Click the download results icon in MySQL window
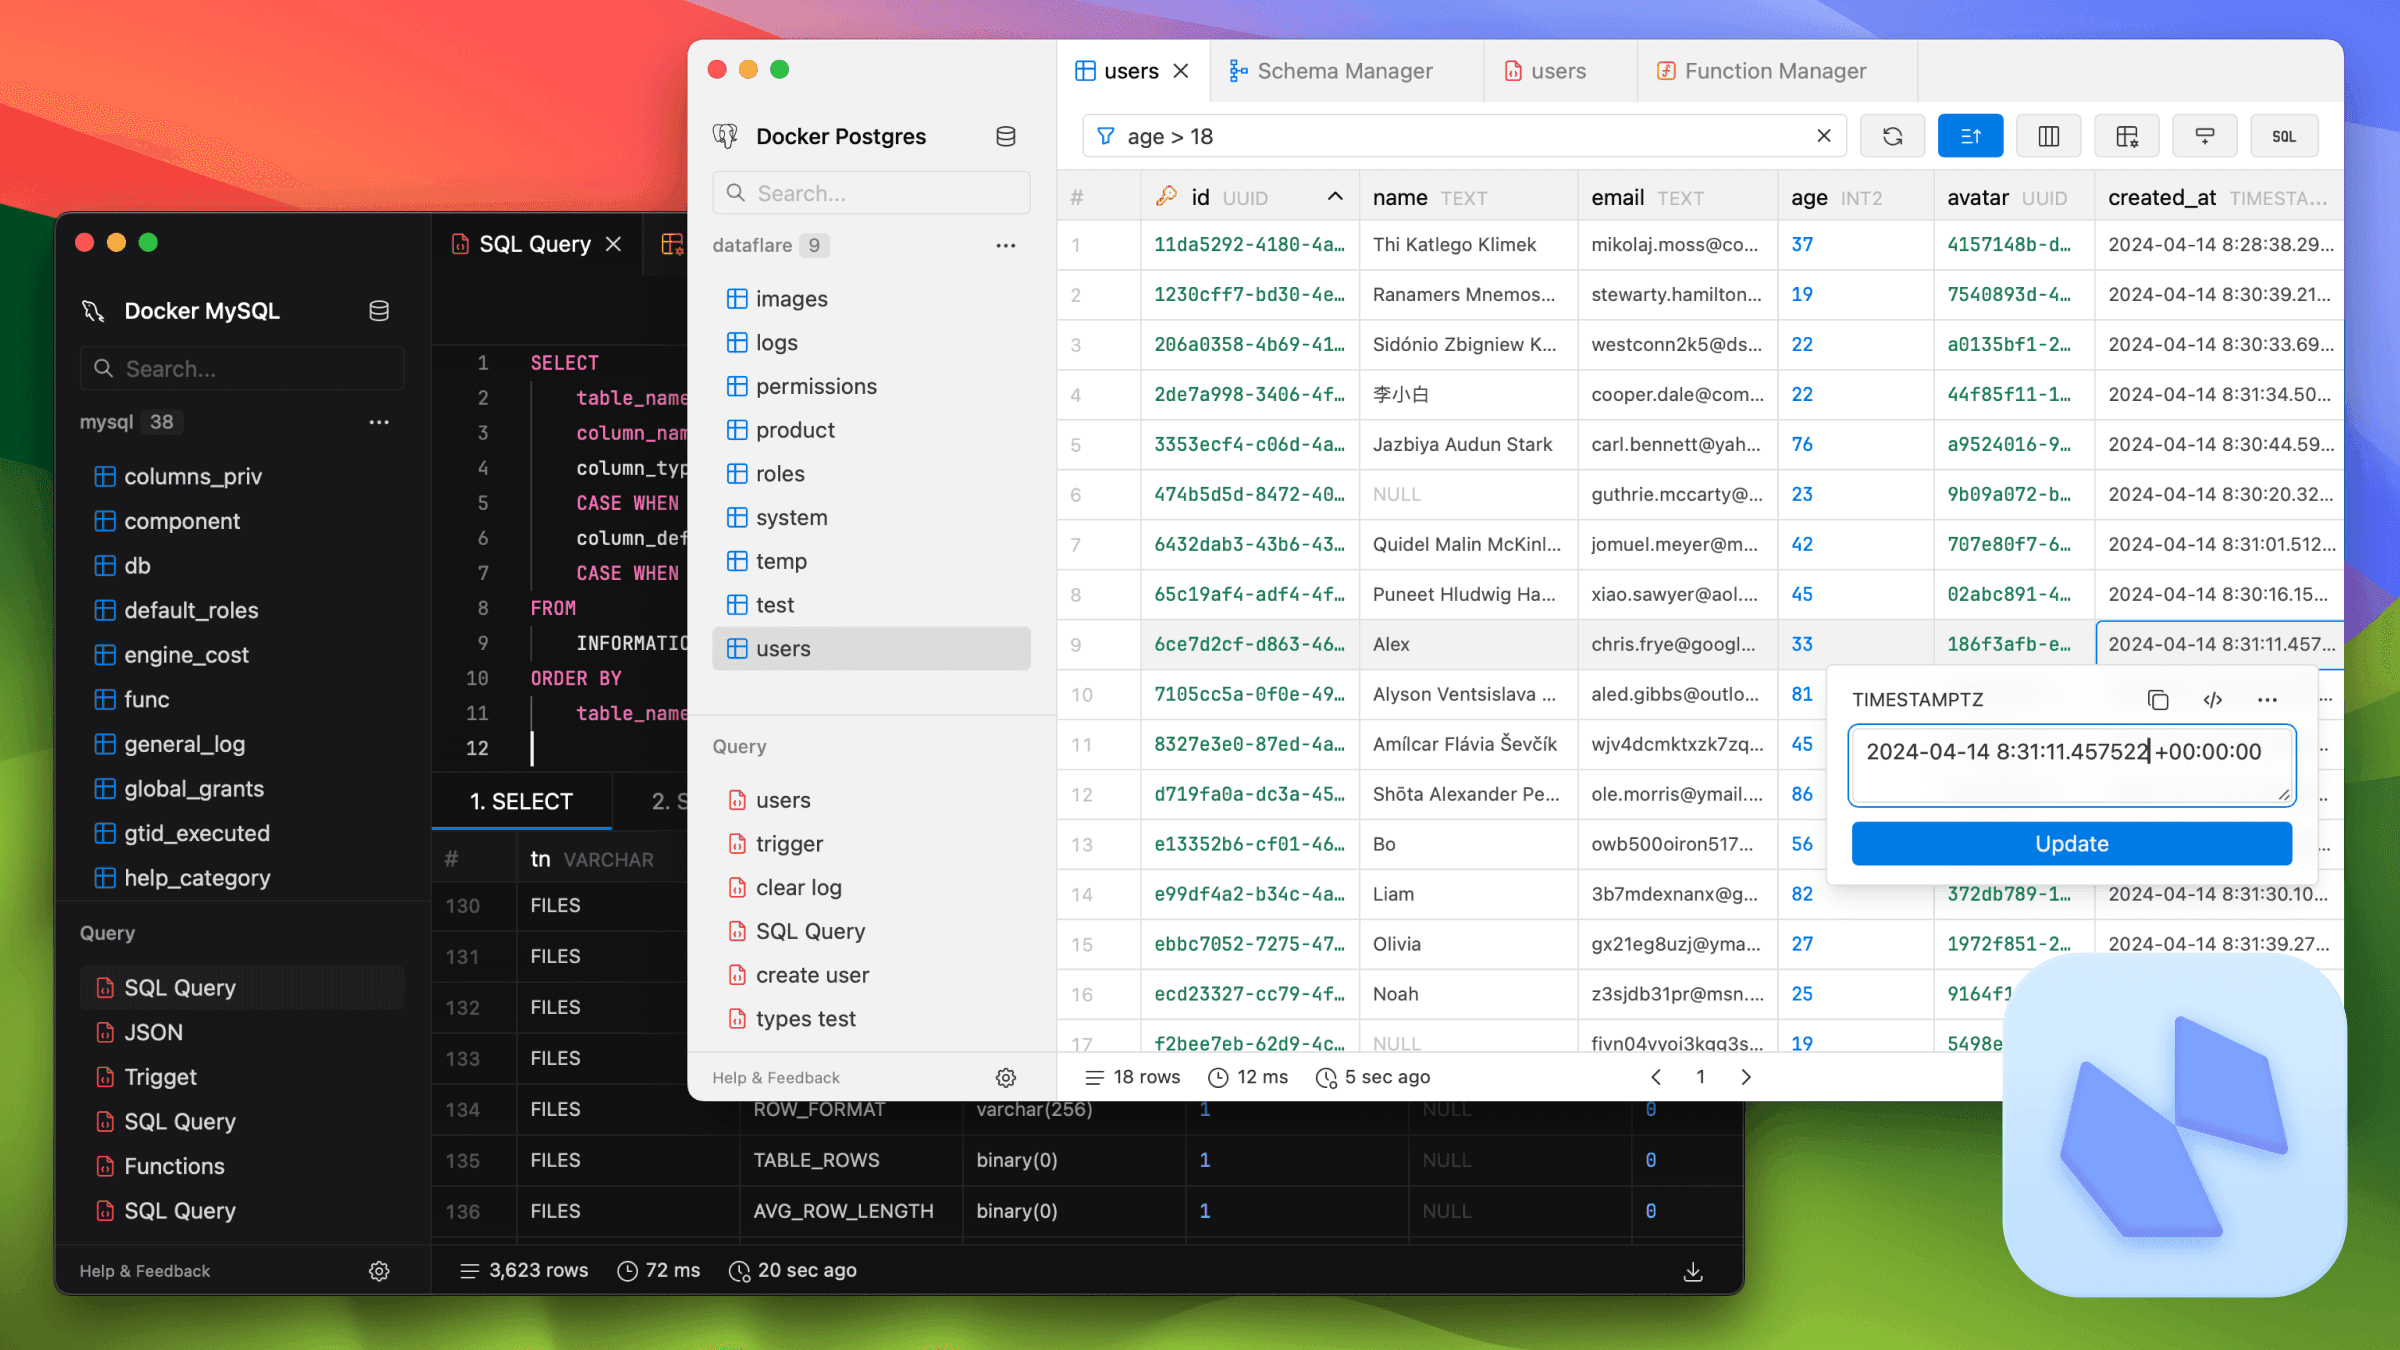 [1692, 1271]
